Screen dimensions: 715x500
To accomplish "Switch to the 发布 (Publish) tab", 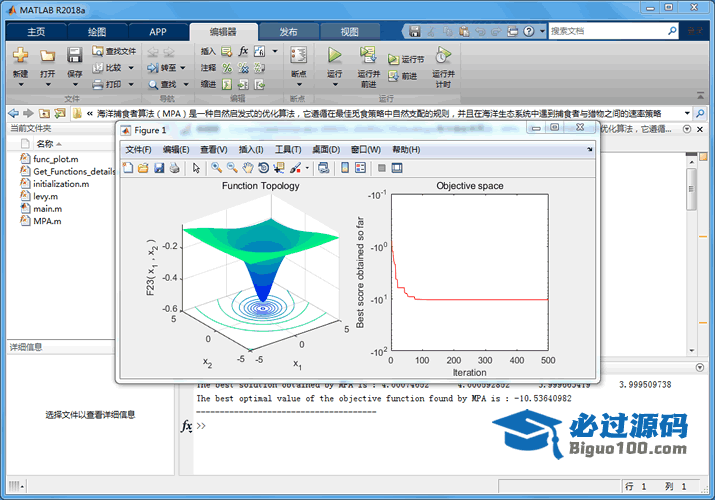I will coord(288,32).
